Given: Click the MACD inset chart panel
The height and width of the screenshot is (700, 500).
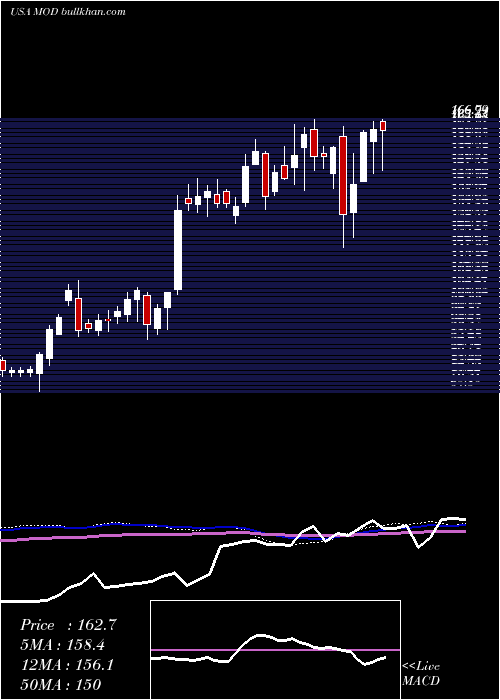Looking at the screenshot, I should [x=275, y=650].
